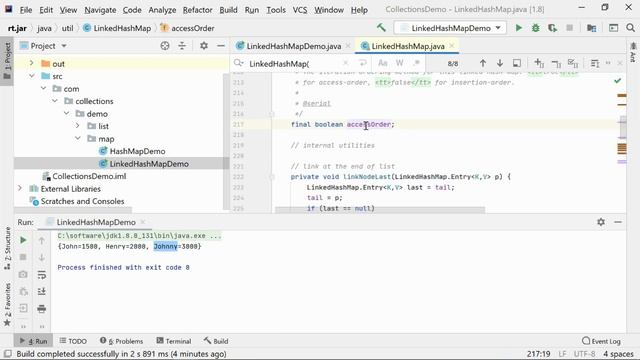
Task: Click the add selection for next occurrence icon
Action: pos(539,63)
